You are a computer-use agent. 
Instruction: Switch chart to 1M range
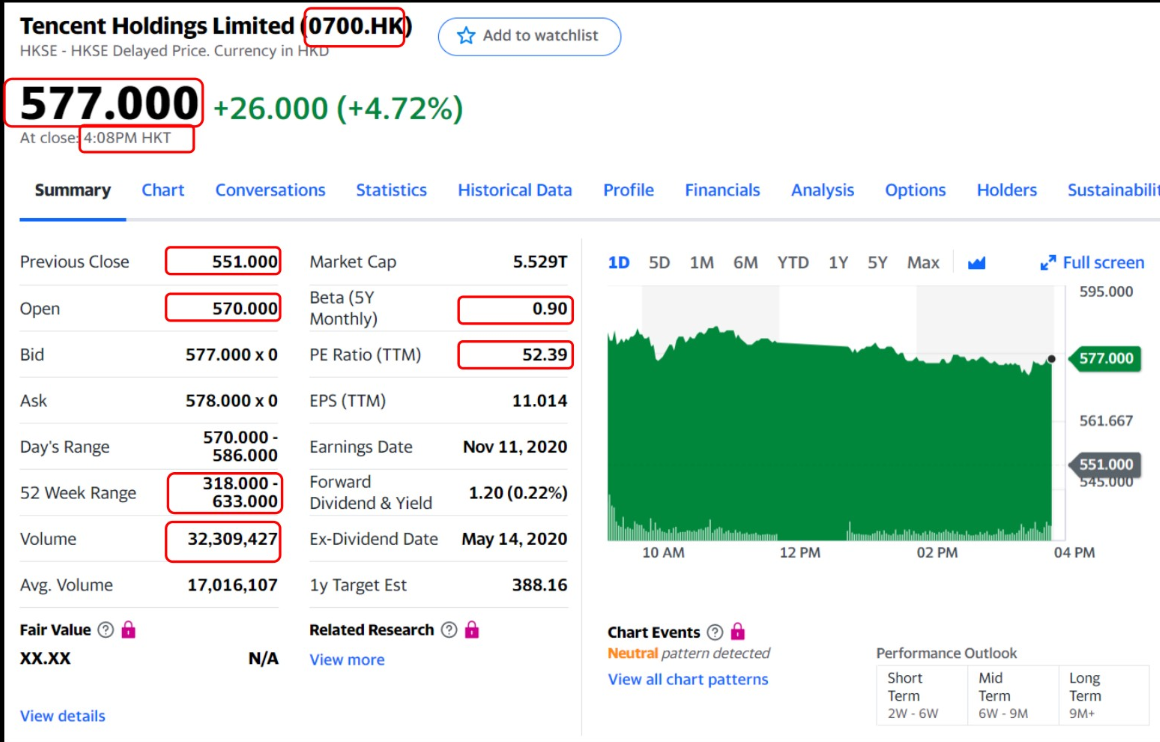tap(701, 263)
